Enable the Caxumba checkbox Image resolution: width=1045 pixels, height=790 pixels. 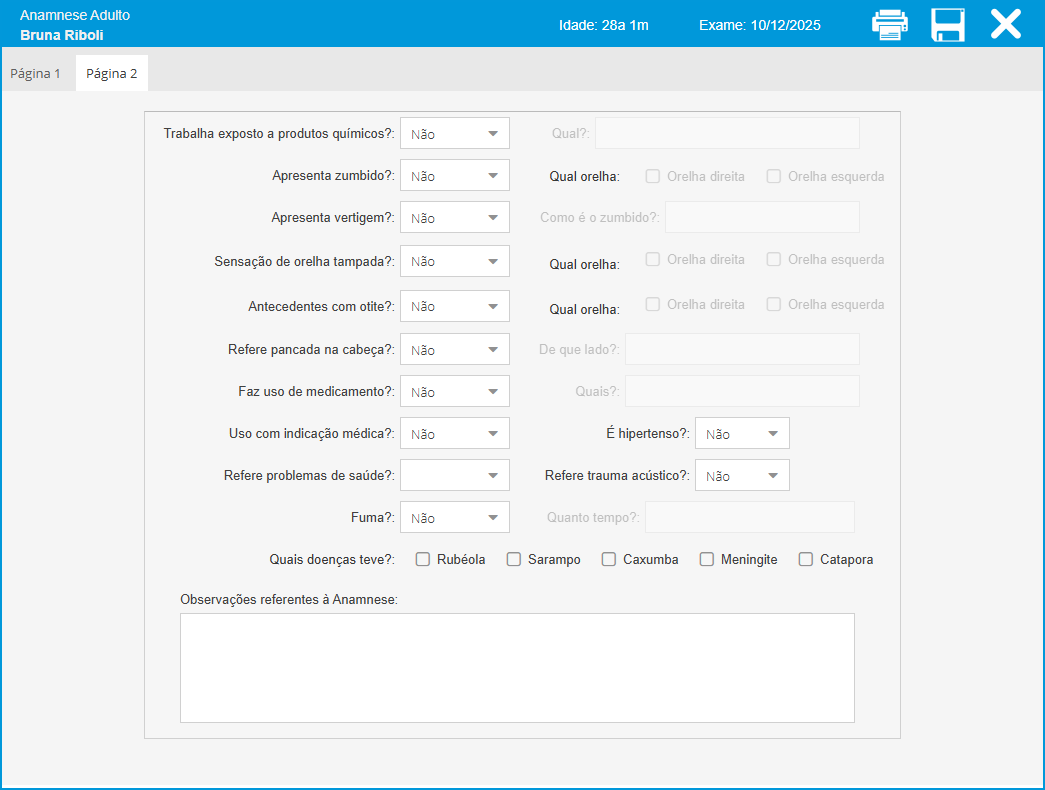tap(609, 560)
